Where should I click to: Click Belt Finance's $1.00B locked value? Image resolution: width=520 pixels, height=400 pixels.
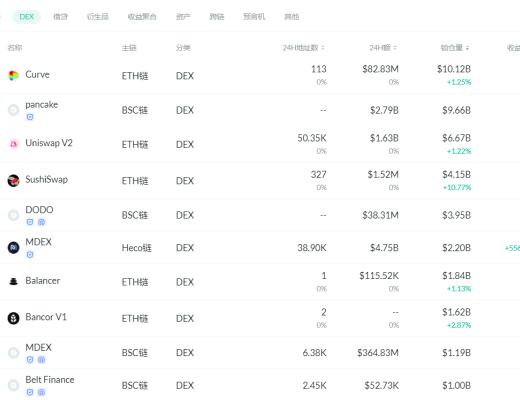457,386
